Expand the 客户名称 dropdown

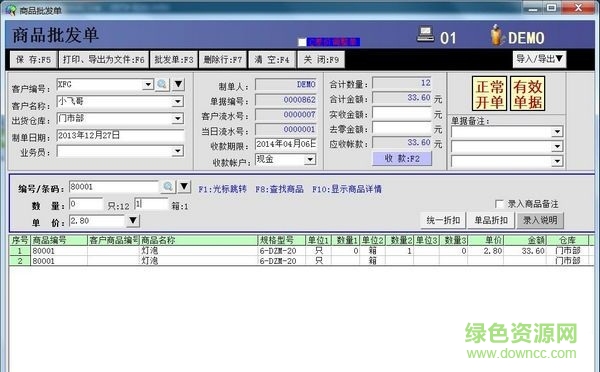(178, 101)
